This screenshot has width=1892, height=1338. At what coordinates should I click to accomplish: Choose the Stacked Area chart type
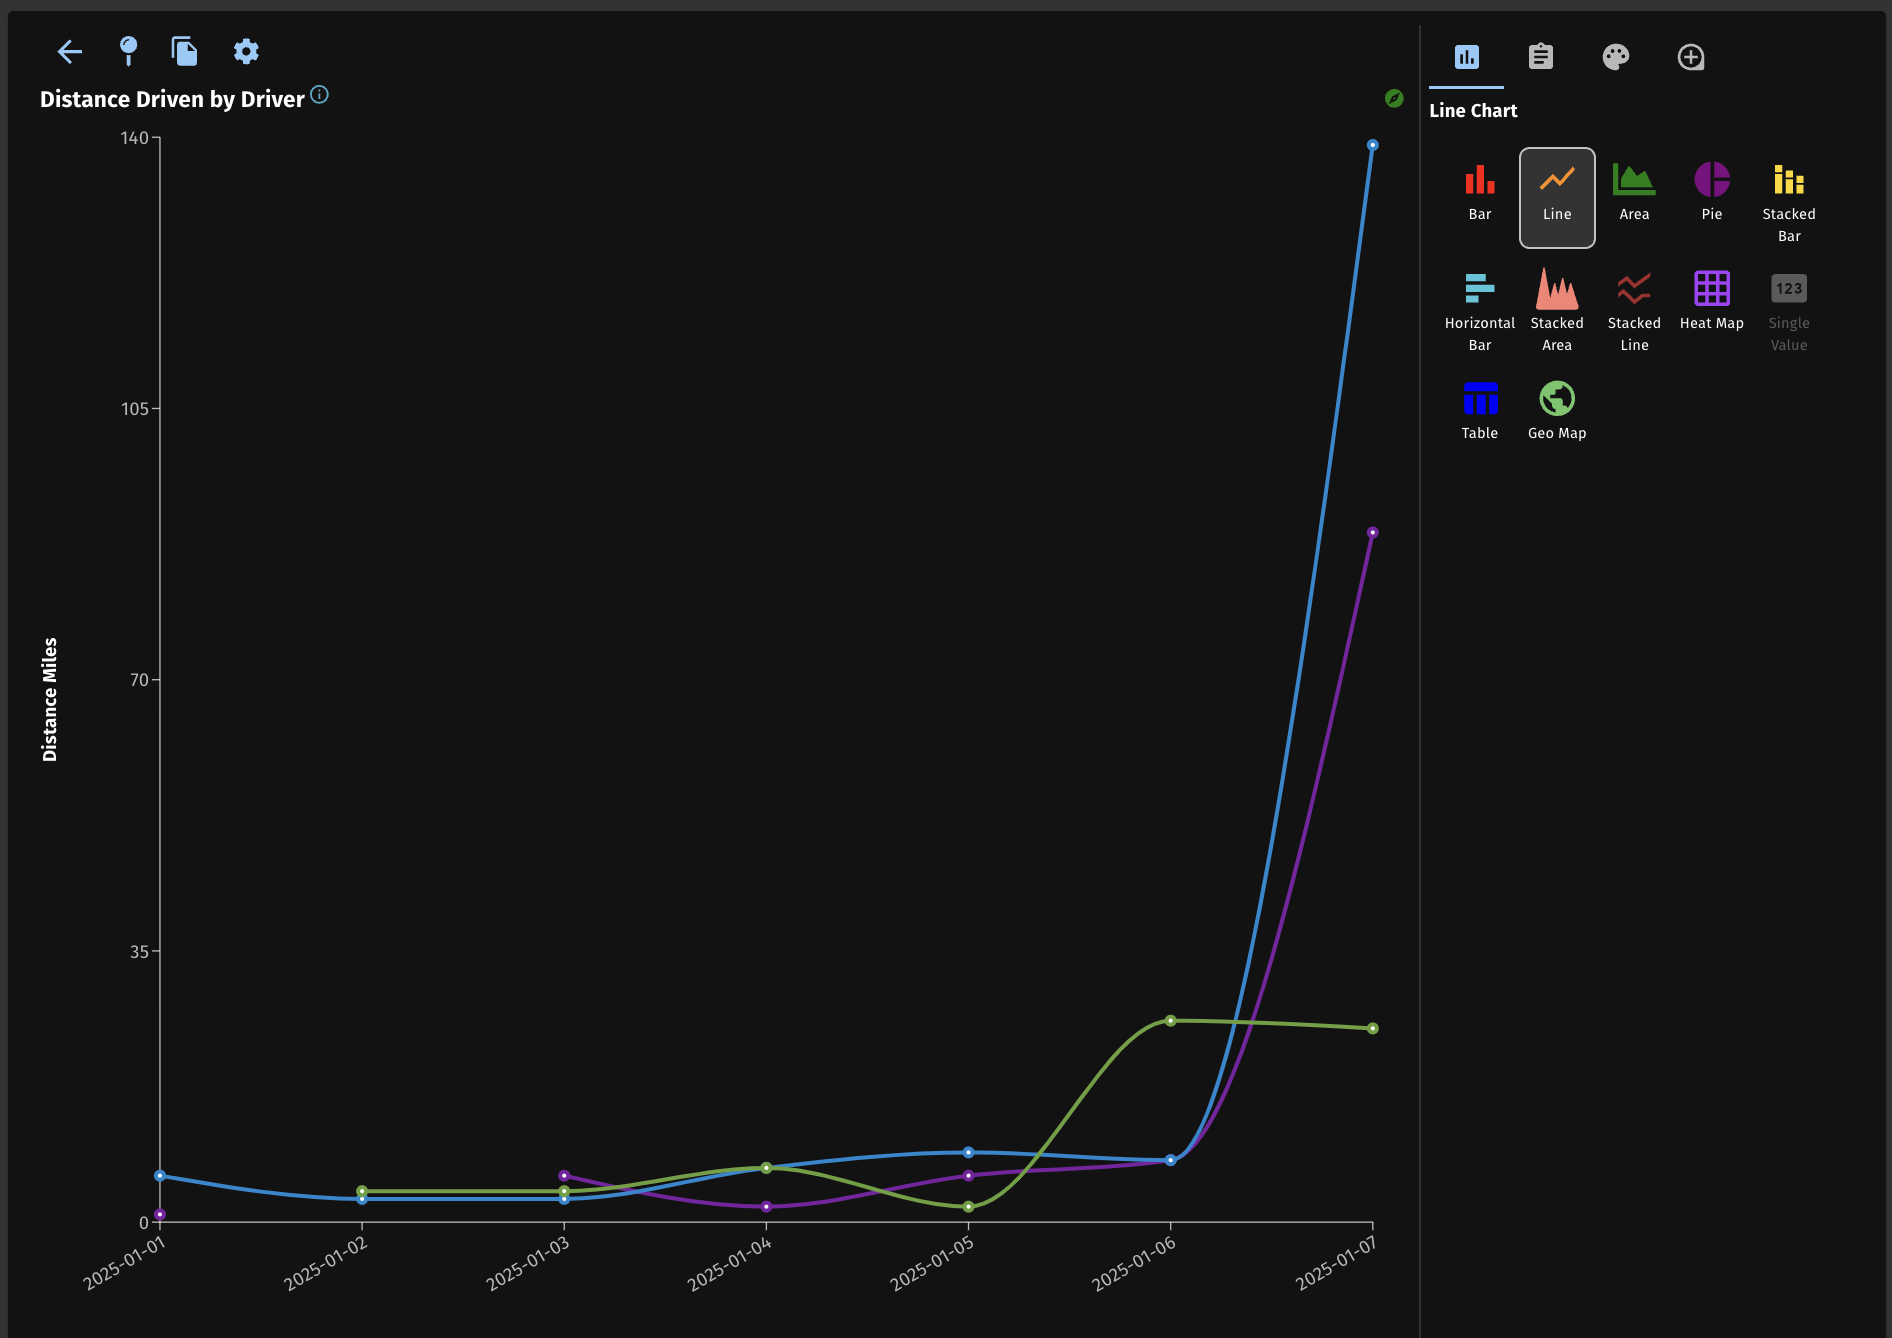tap(1556, 311)
